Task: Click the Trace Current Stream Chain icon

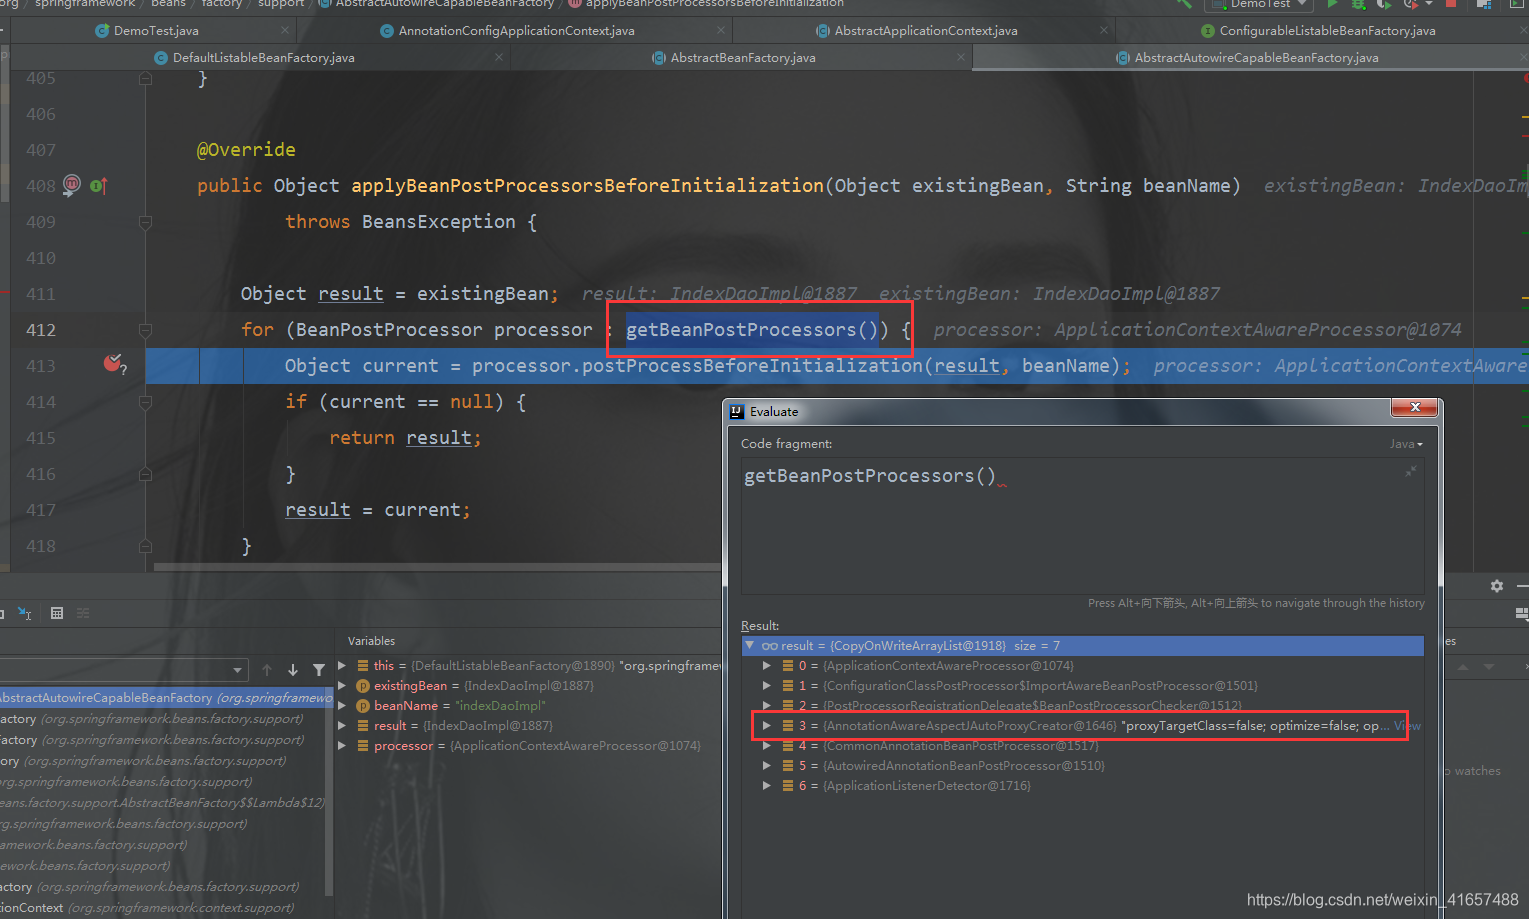Action: (x=83, y=613)
